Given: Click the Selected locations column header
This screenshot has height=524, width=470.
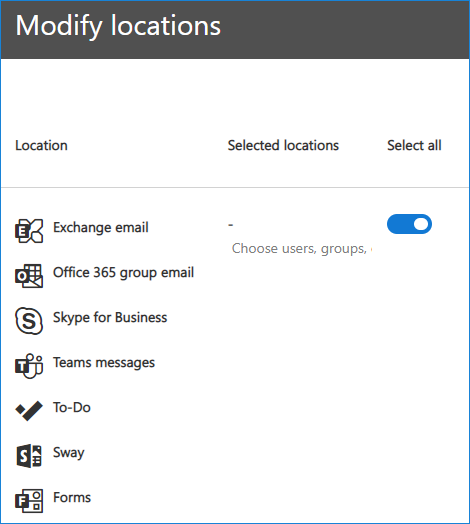Looking at the screenshot, I should (x=283, y=146).
